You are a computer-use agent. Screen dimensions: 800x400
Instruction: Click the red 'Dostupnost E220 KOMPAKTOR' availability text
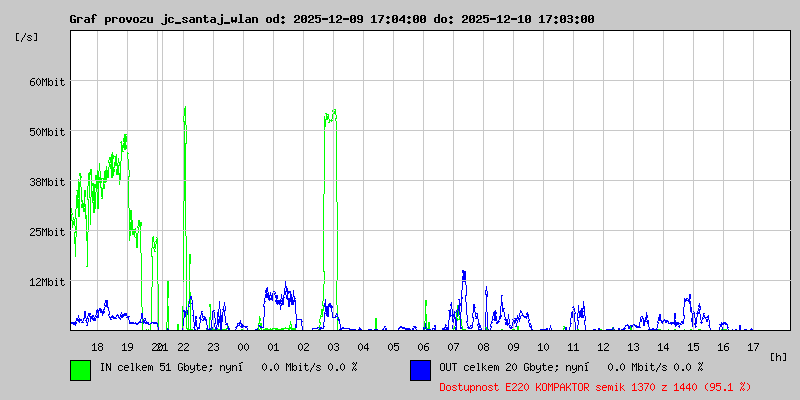coord(595,388)
